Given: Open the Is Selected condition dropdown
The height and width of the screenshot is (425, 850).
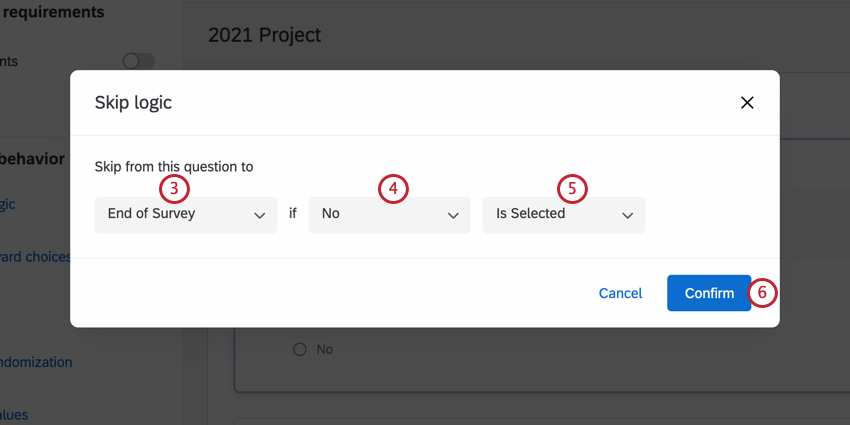Looking at the screenshot, I should point(563,214).
